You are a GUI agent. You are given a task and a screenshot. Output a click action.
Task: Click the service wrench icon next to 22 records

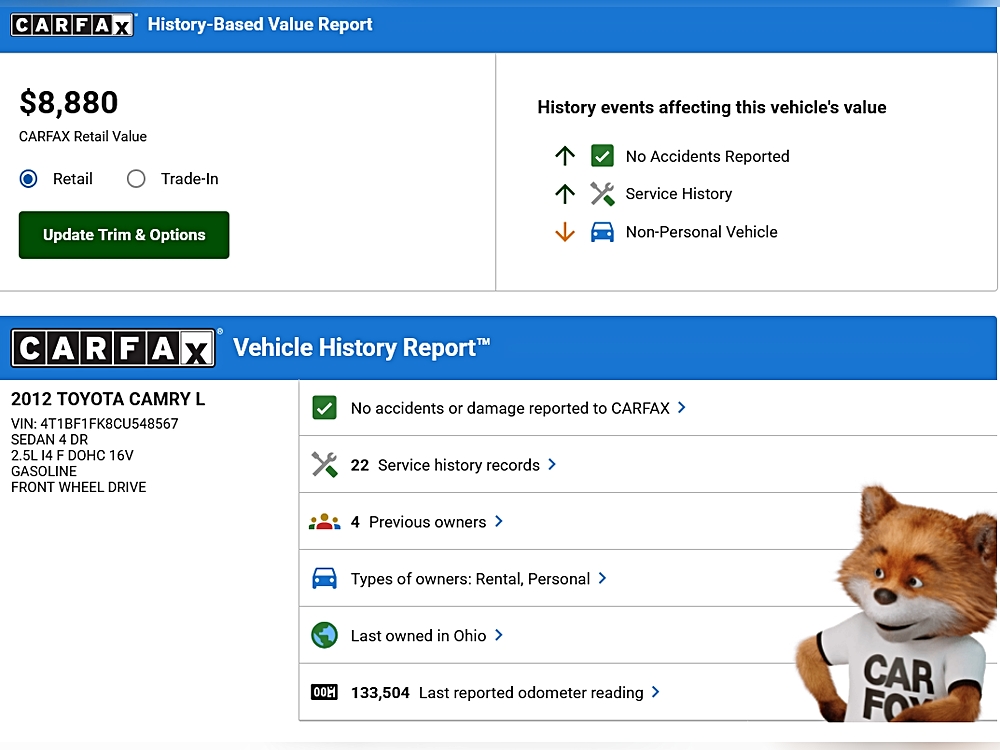[x=324, y=465]
